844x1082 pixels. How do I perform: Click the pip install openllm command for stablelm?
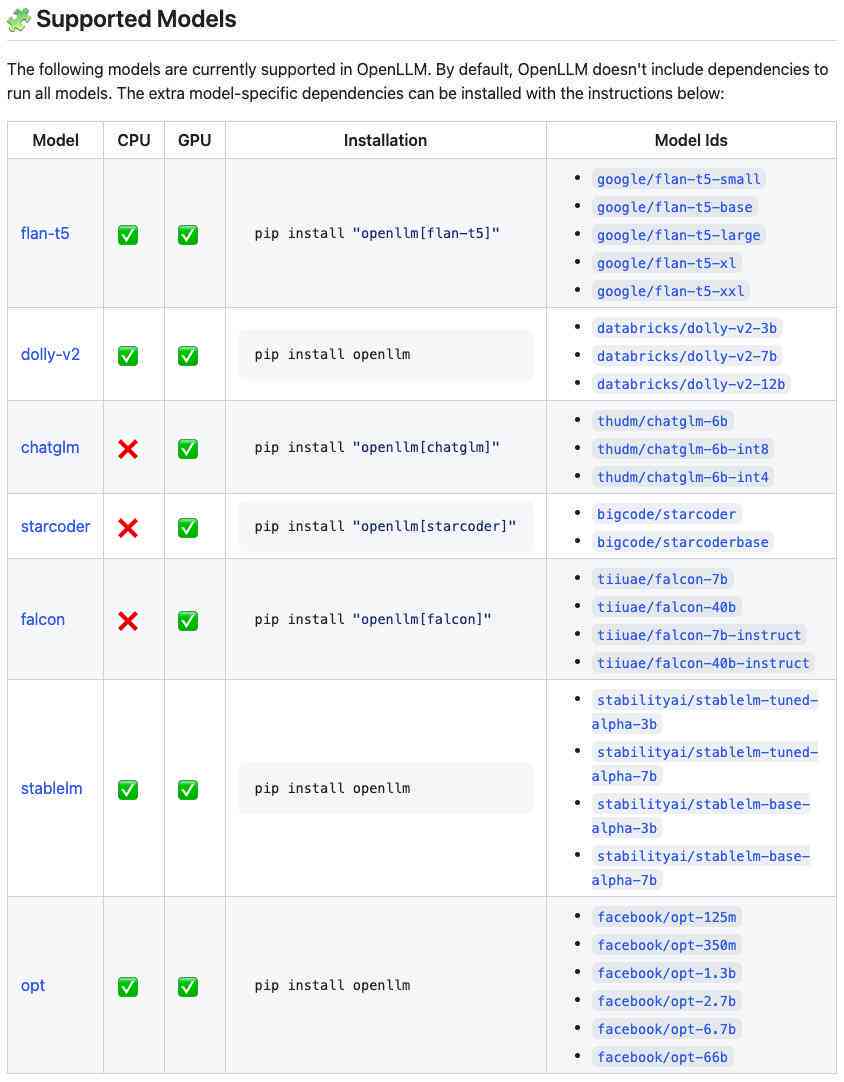332,788
